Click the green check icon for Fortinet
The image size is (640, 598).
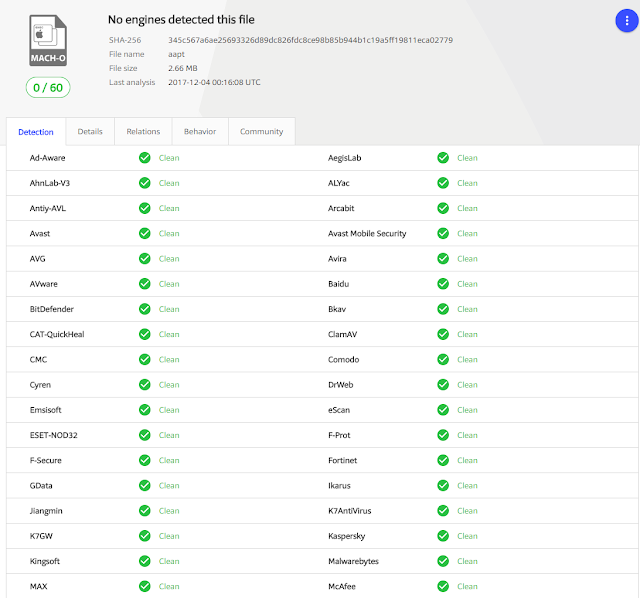pos(443,460)
